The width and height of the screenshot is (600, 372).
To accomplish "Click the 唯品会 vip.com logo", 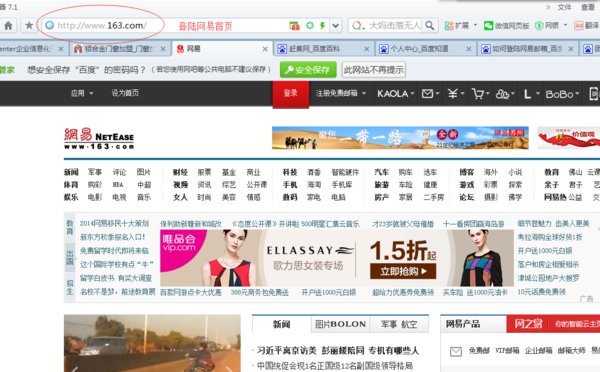I will tap(179, 243).
